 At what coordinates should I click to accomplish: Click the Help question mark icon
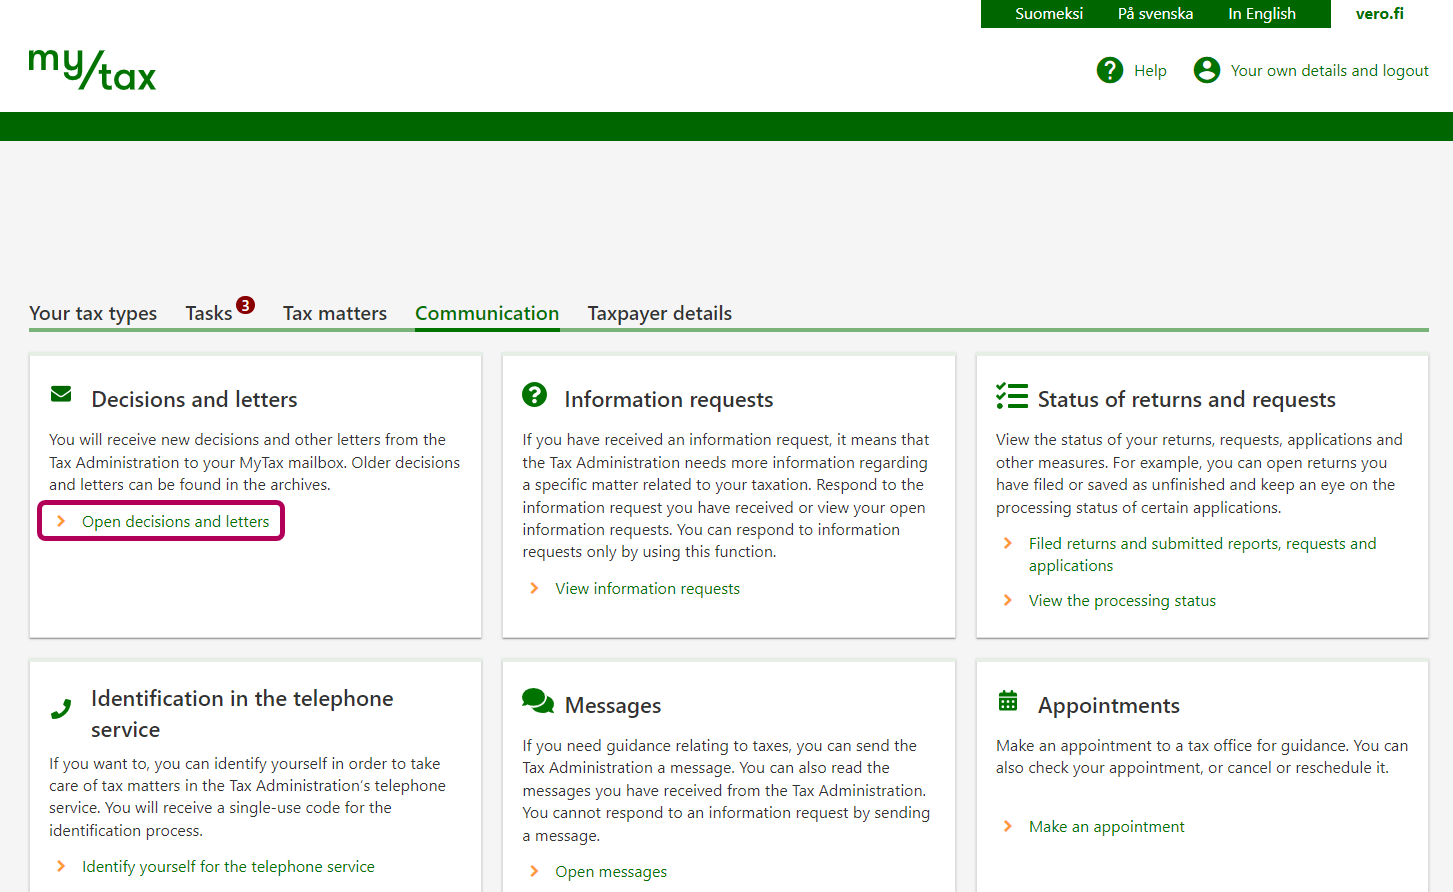(x=1110, y=70)
